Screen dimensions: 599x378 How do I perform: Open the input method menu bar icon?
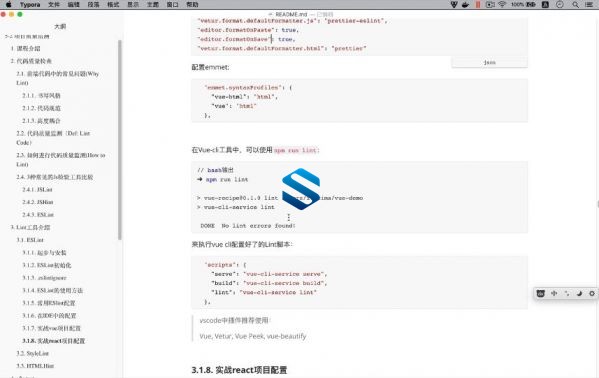546,5
